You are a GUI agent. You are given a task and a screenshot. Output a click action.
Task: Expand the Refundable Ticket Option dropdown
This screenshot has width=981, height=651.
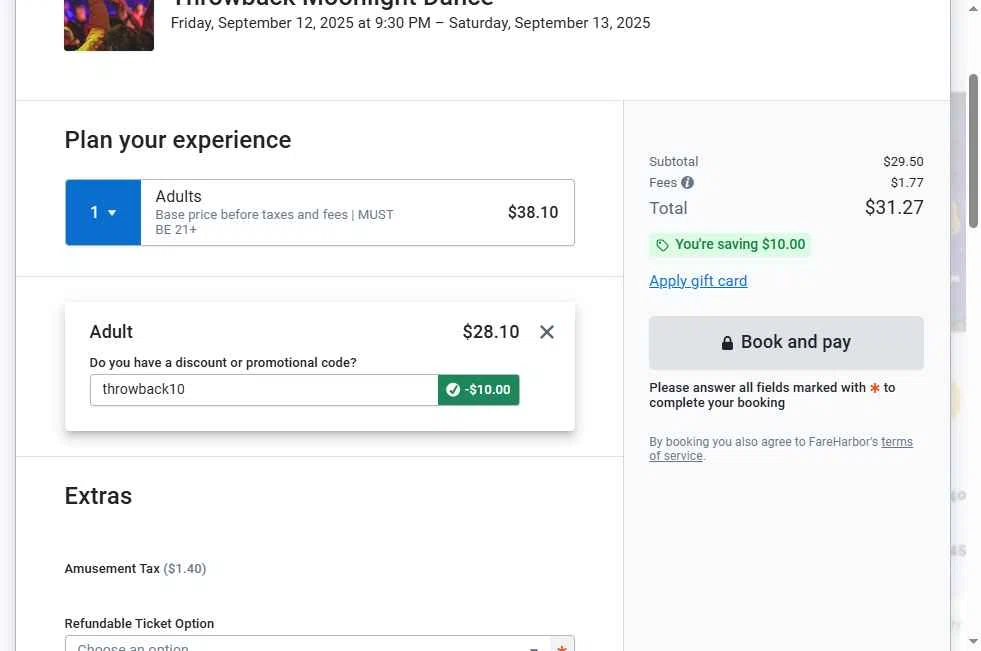[308, 644]
